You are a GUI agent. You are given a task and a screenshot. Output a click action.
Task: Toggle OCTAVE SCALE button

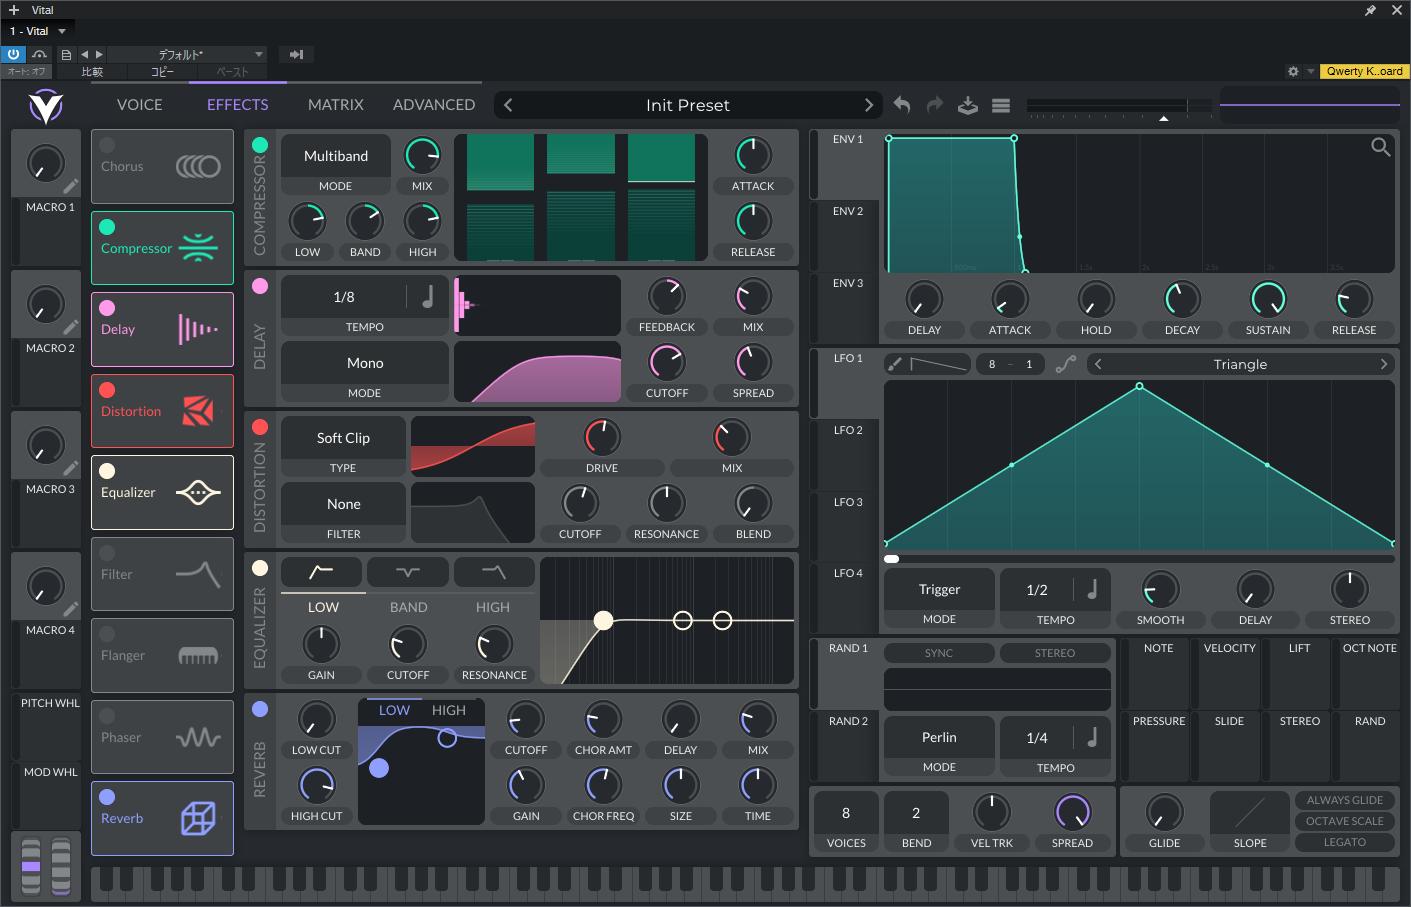tap(1344, 821)
